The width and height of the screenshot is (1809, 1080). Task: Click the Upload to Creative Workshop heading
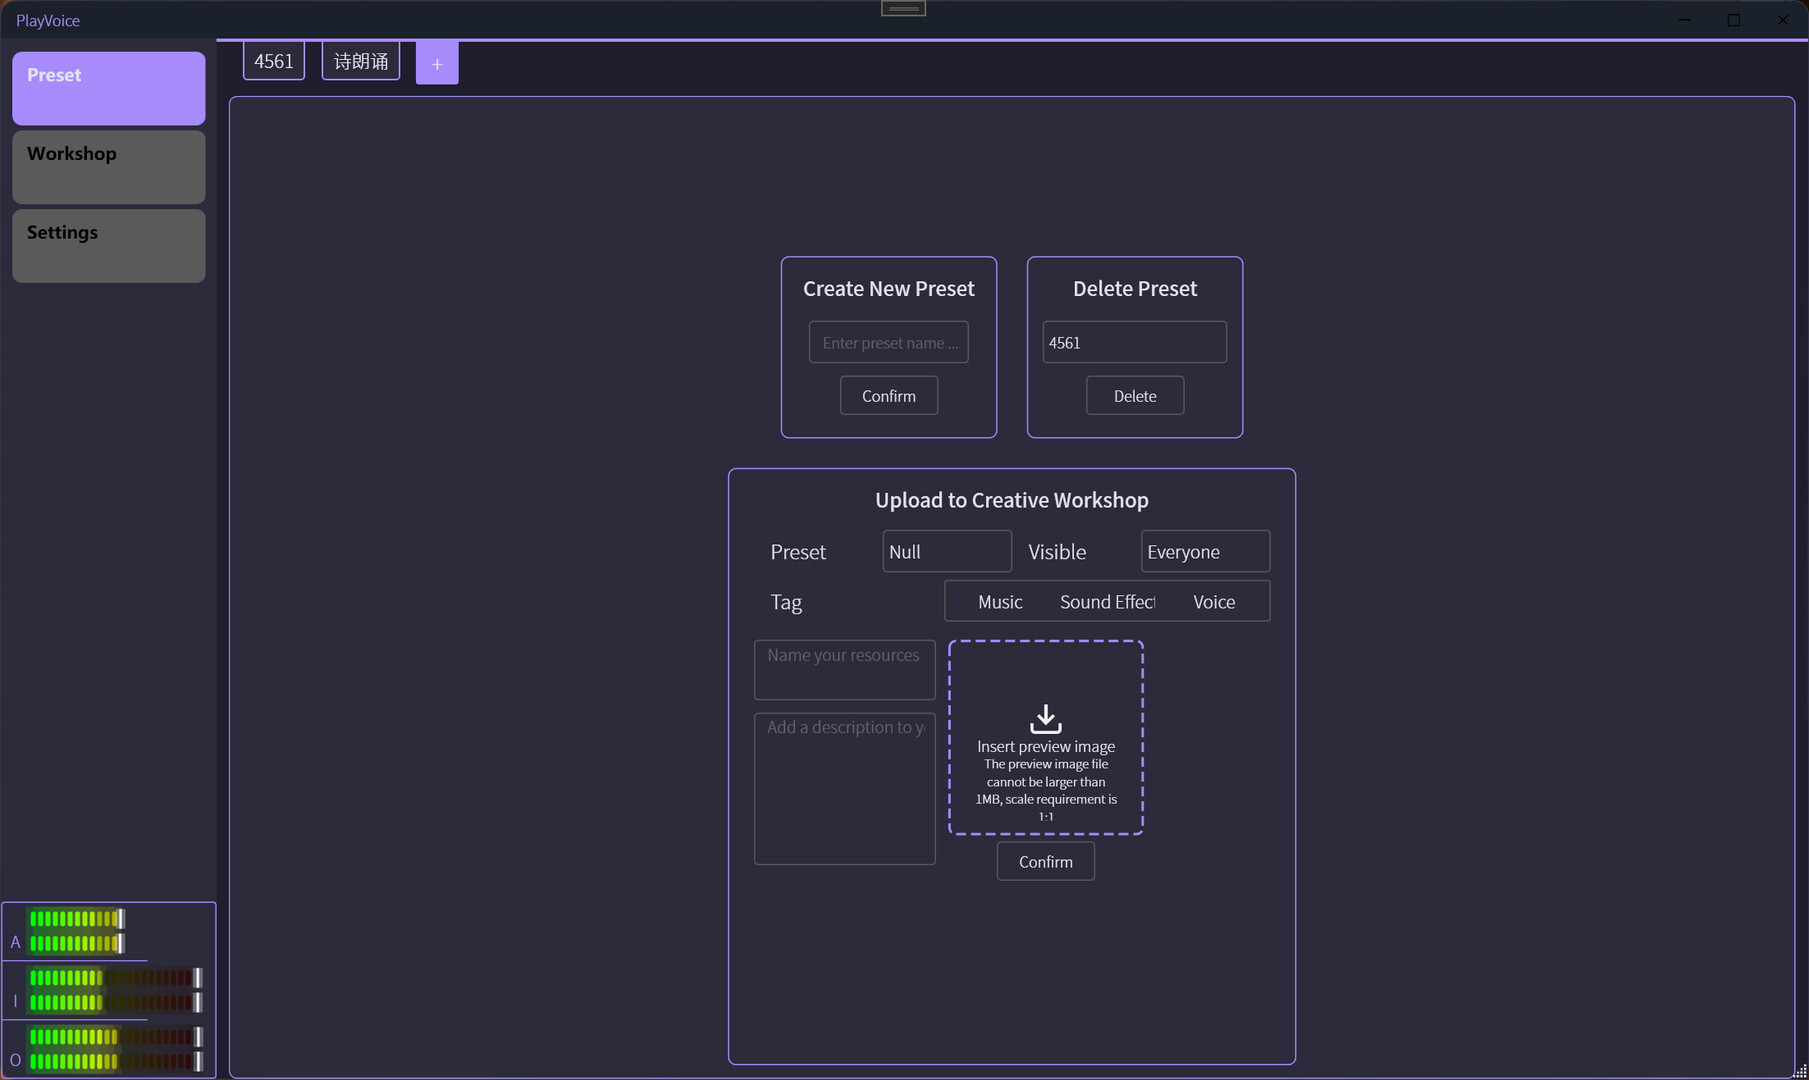click(1012, 500)
